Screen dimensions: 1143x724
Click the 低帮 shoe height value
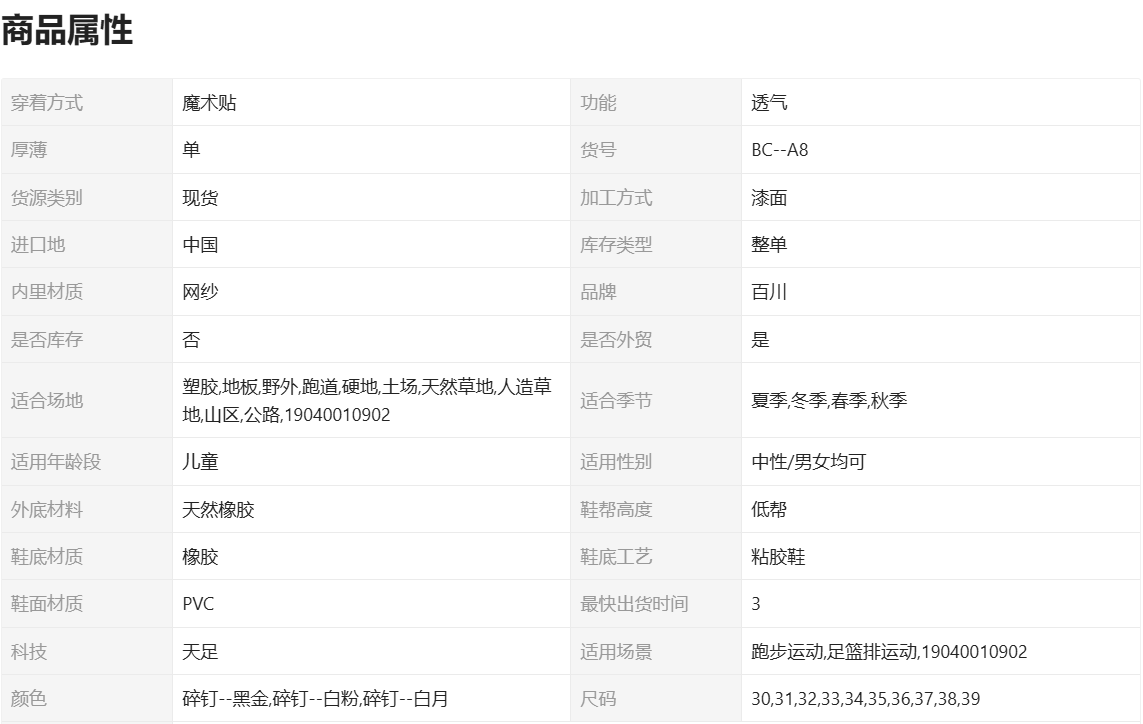tap(769, 510)
